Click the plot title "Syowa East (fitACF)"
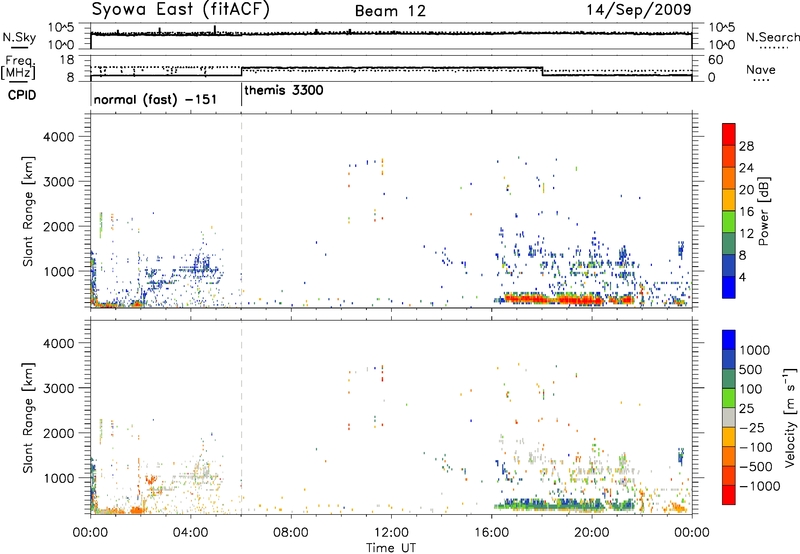800x554 pixels. coord(181,10)
